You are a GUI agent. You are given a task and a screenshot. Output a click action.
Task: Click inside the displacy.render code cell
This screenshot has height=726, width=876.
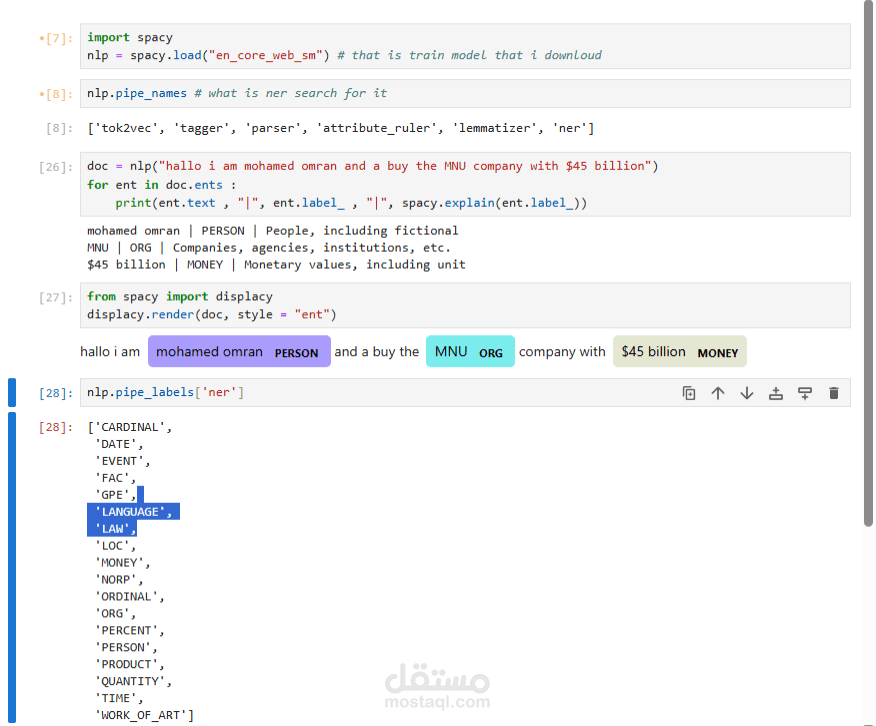(465, 305)
